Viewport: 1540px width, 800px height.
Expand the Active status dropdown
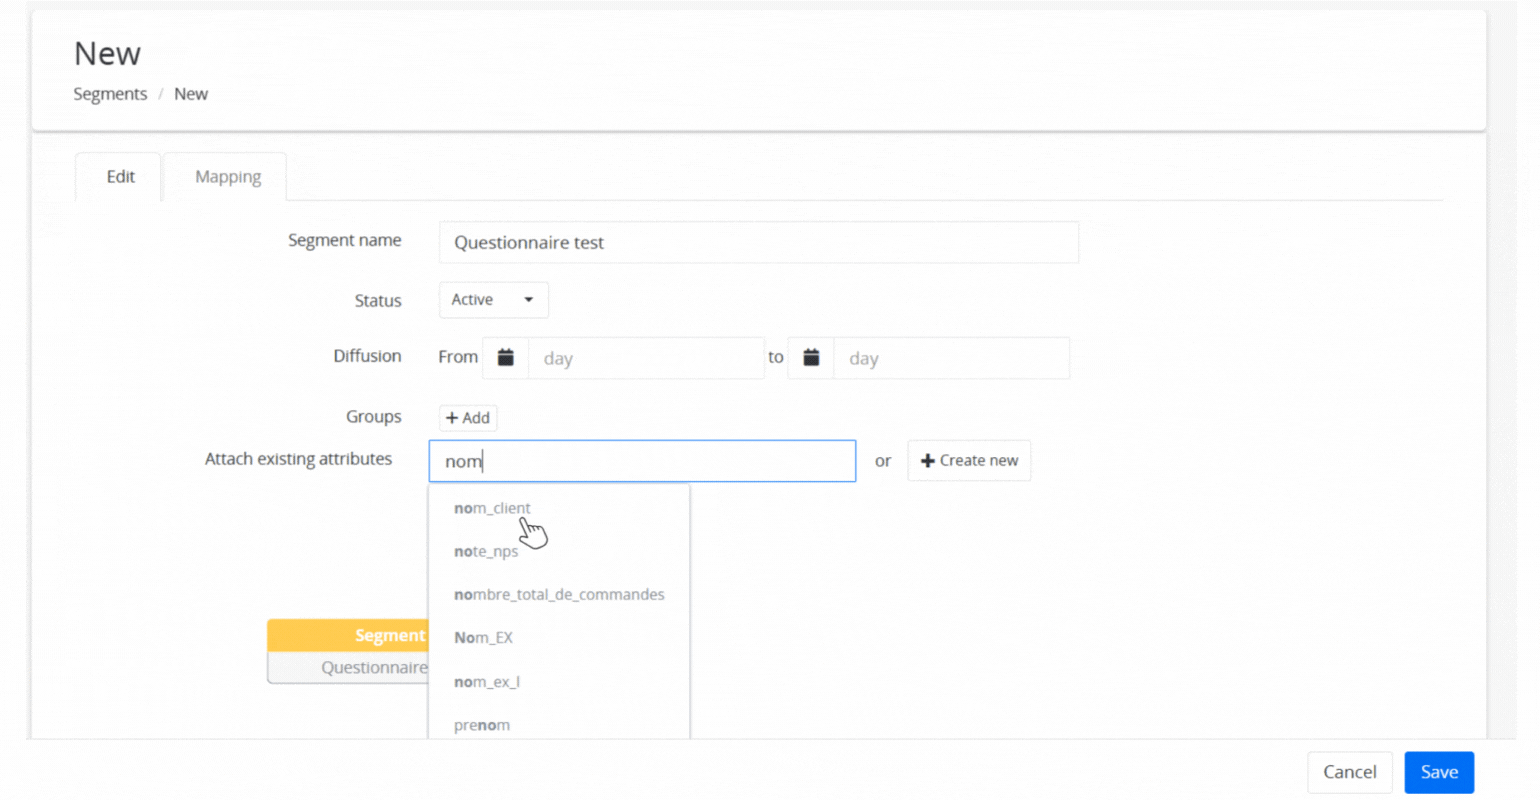[x=493, y=300]
